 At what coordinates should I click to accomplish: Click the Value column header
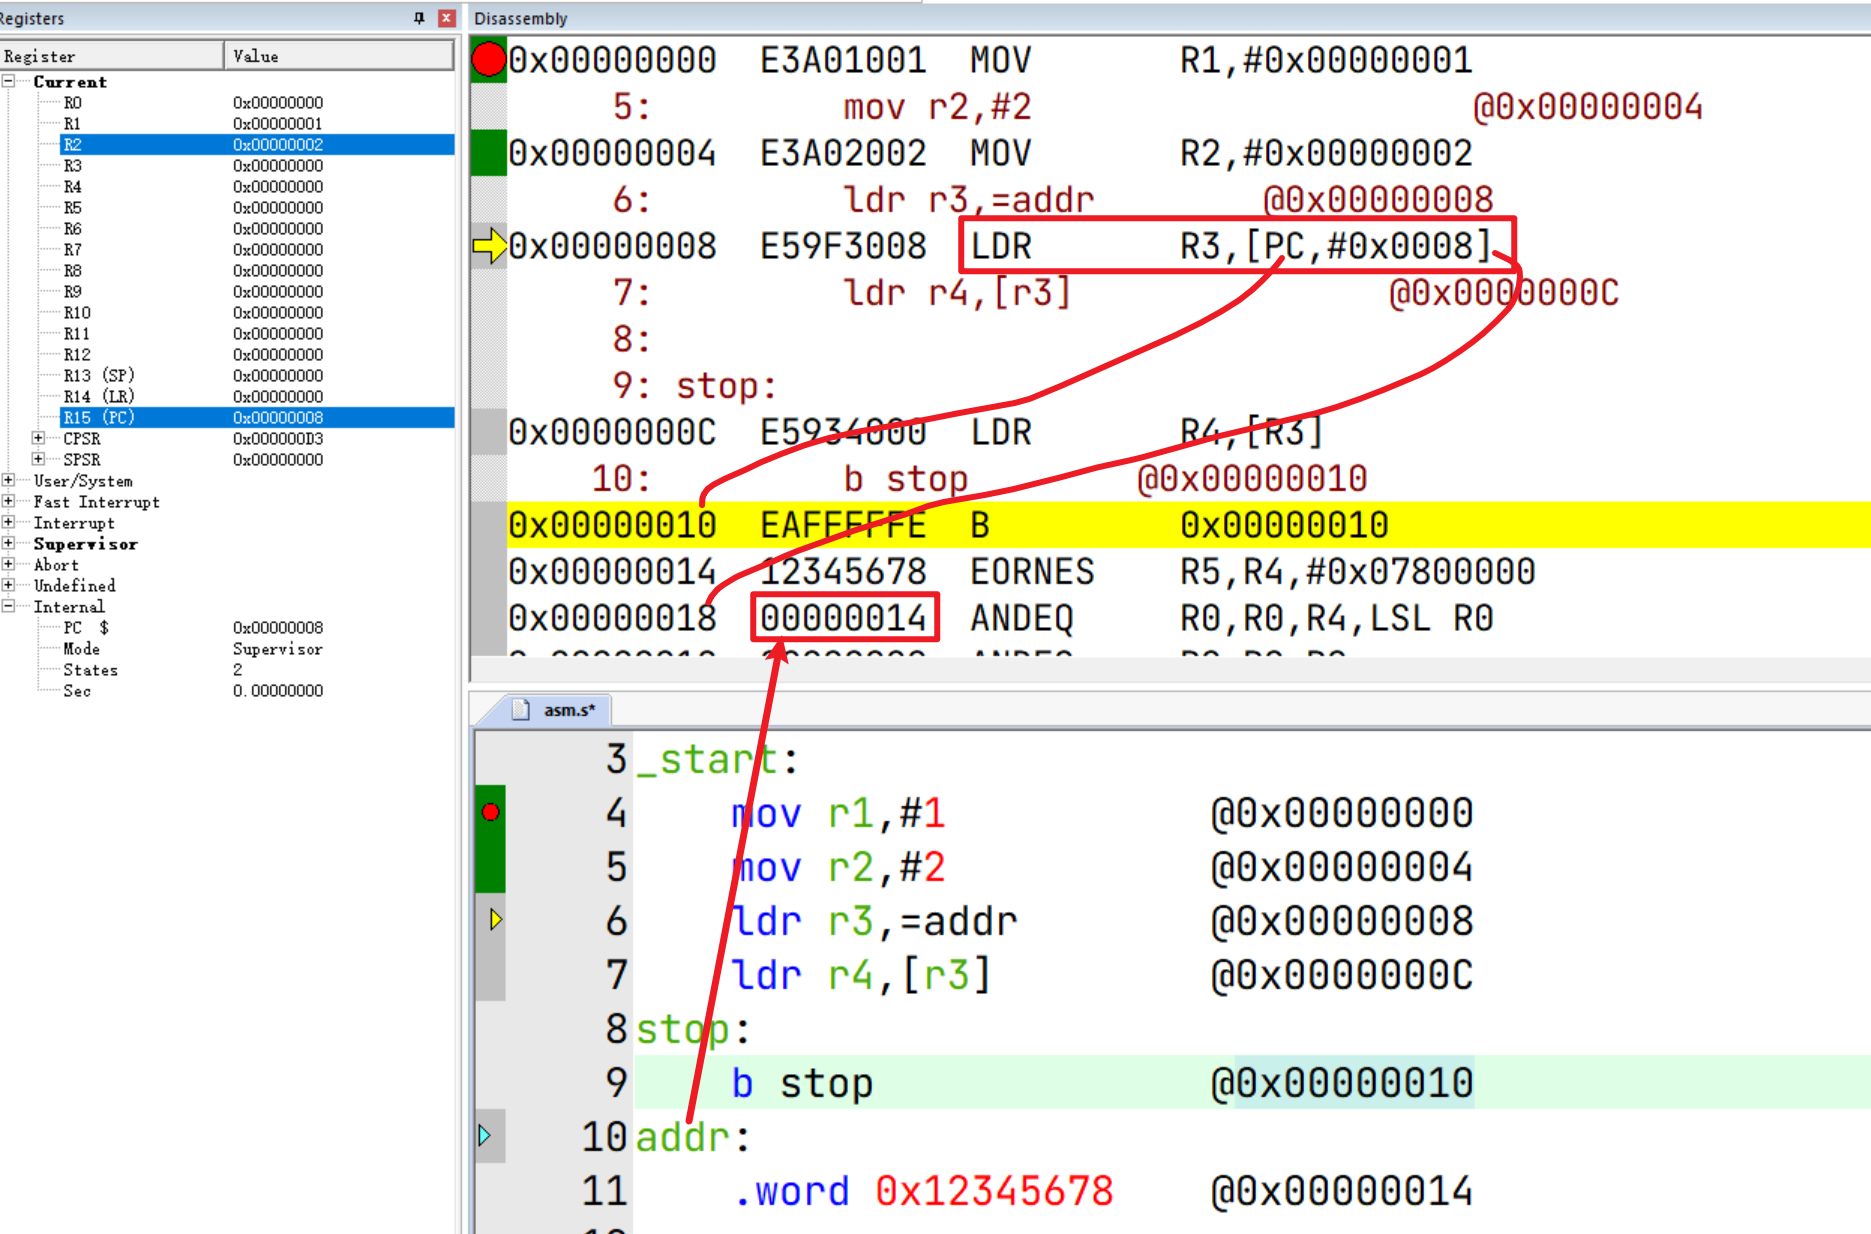tap(339, 56)
